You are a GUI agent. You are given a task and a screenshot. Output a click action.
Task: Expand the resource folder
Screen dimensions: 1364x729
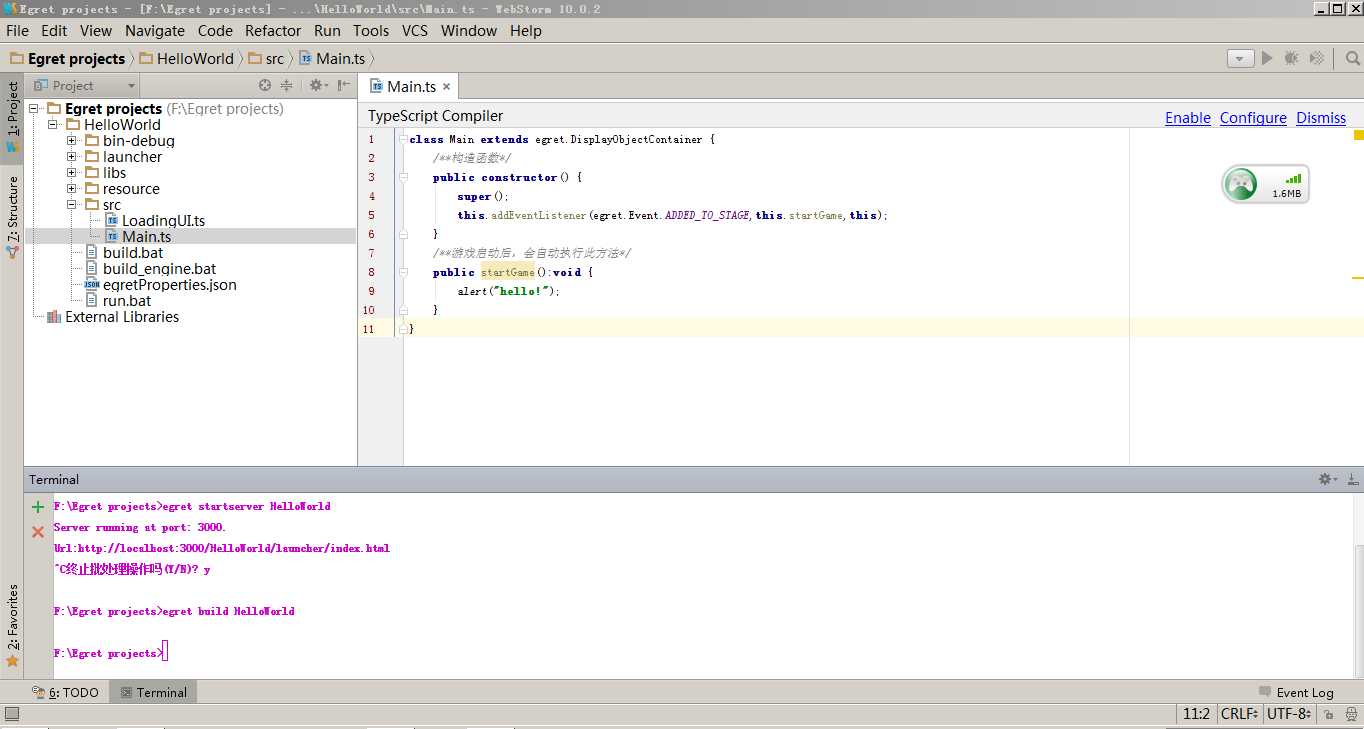72,189
